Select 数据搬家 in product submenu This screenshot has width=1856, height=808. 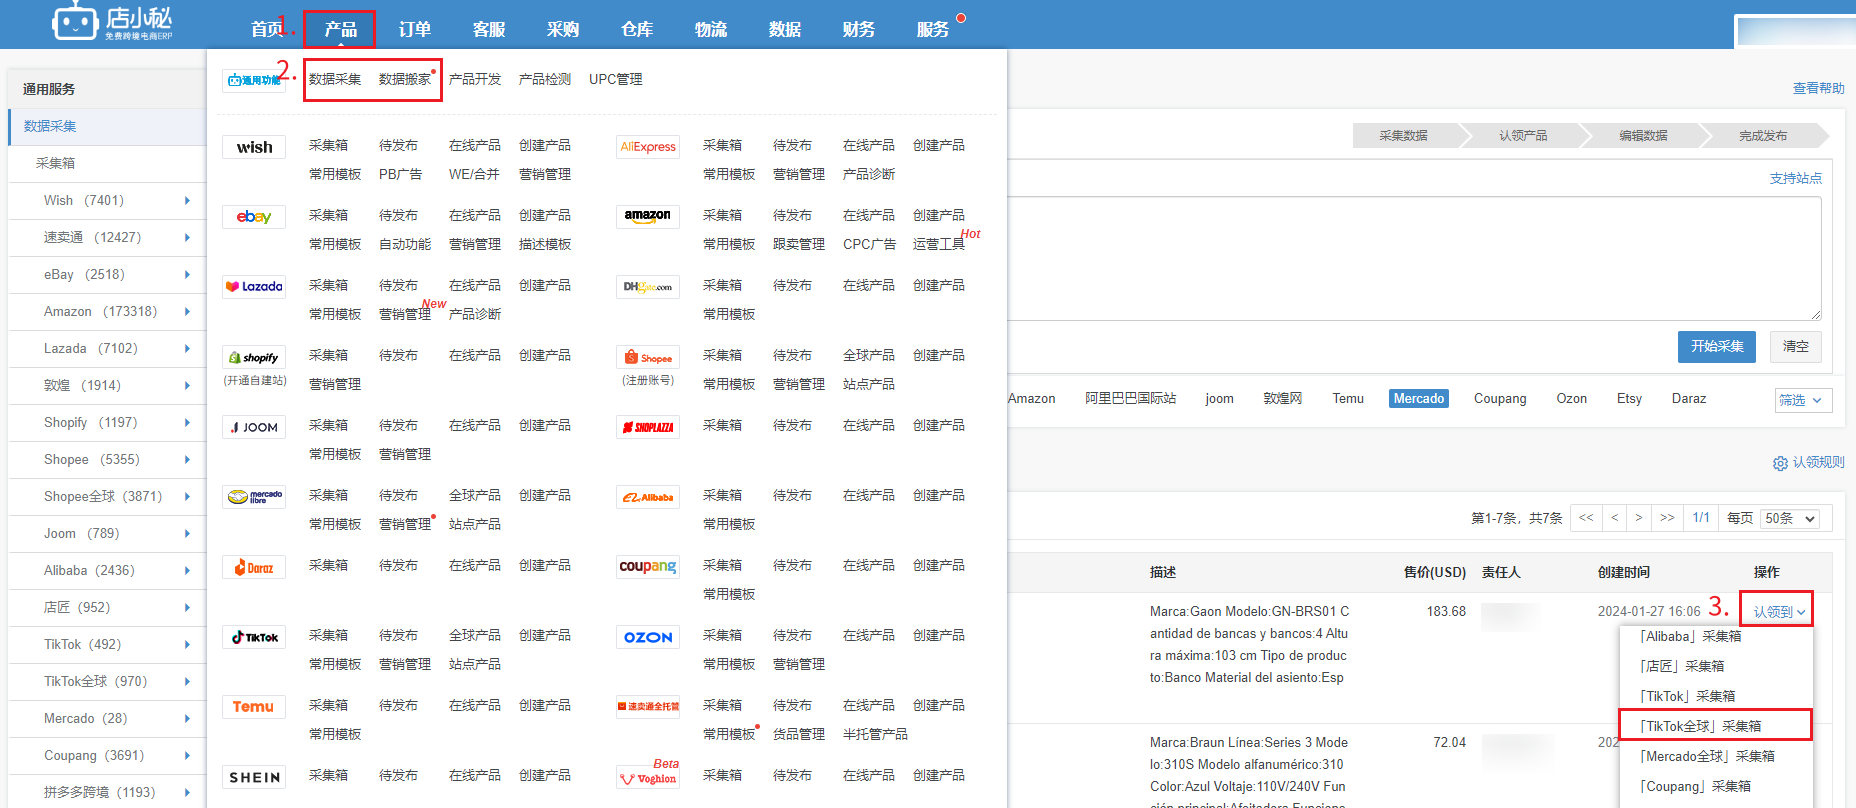[x=405, y=79]
